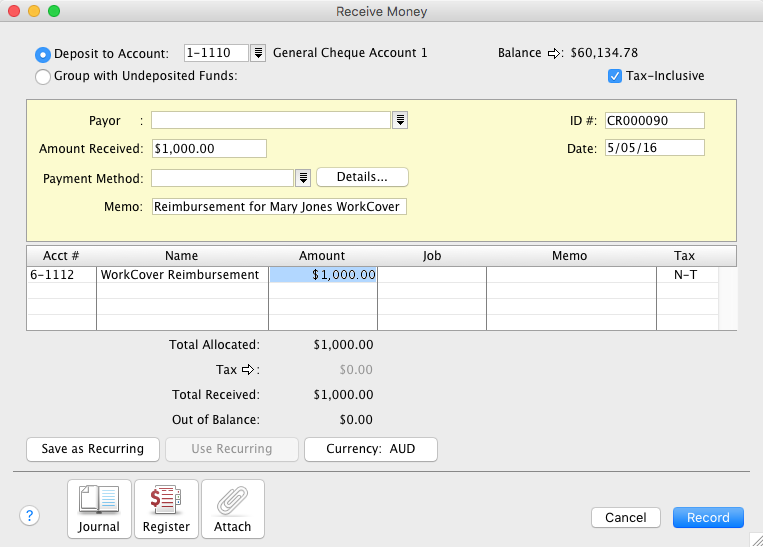
Task: Open the Journal icon button
Action: 99,509
